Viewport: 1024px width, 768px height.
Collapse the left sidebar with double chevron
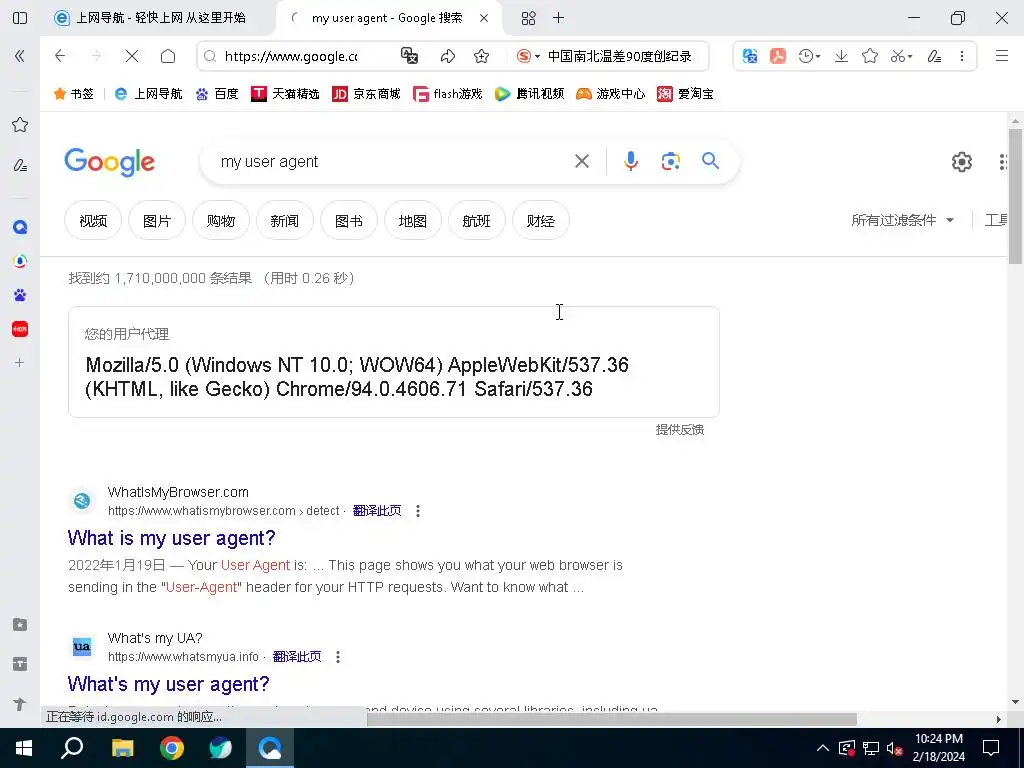(x=20, y=56)
